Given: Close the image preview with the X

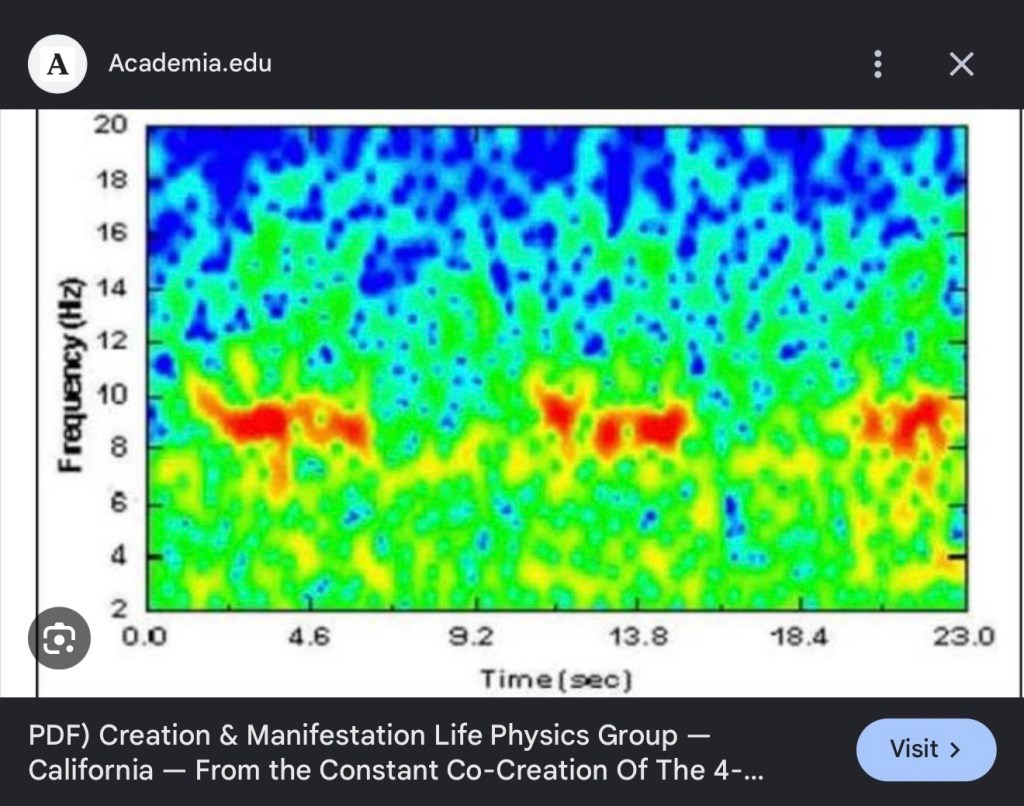Looking at the screenshot, I should tap(961, 64).
